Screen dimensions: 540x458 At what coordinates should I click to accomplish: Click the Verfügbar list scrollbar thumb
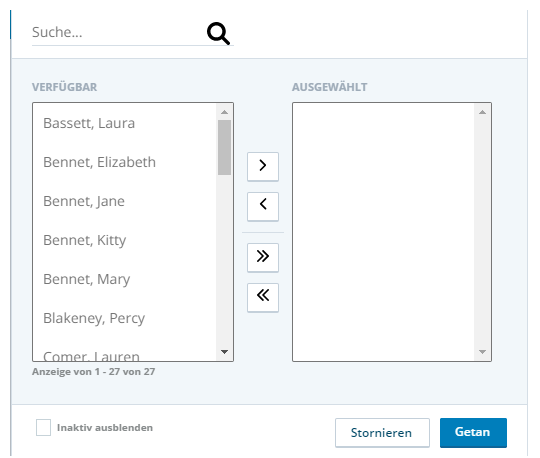[225, 147]
